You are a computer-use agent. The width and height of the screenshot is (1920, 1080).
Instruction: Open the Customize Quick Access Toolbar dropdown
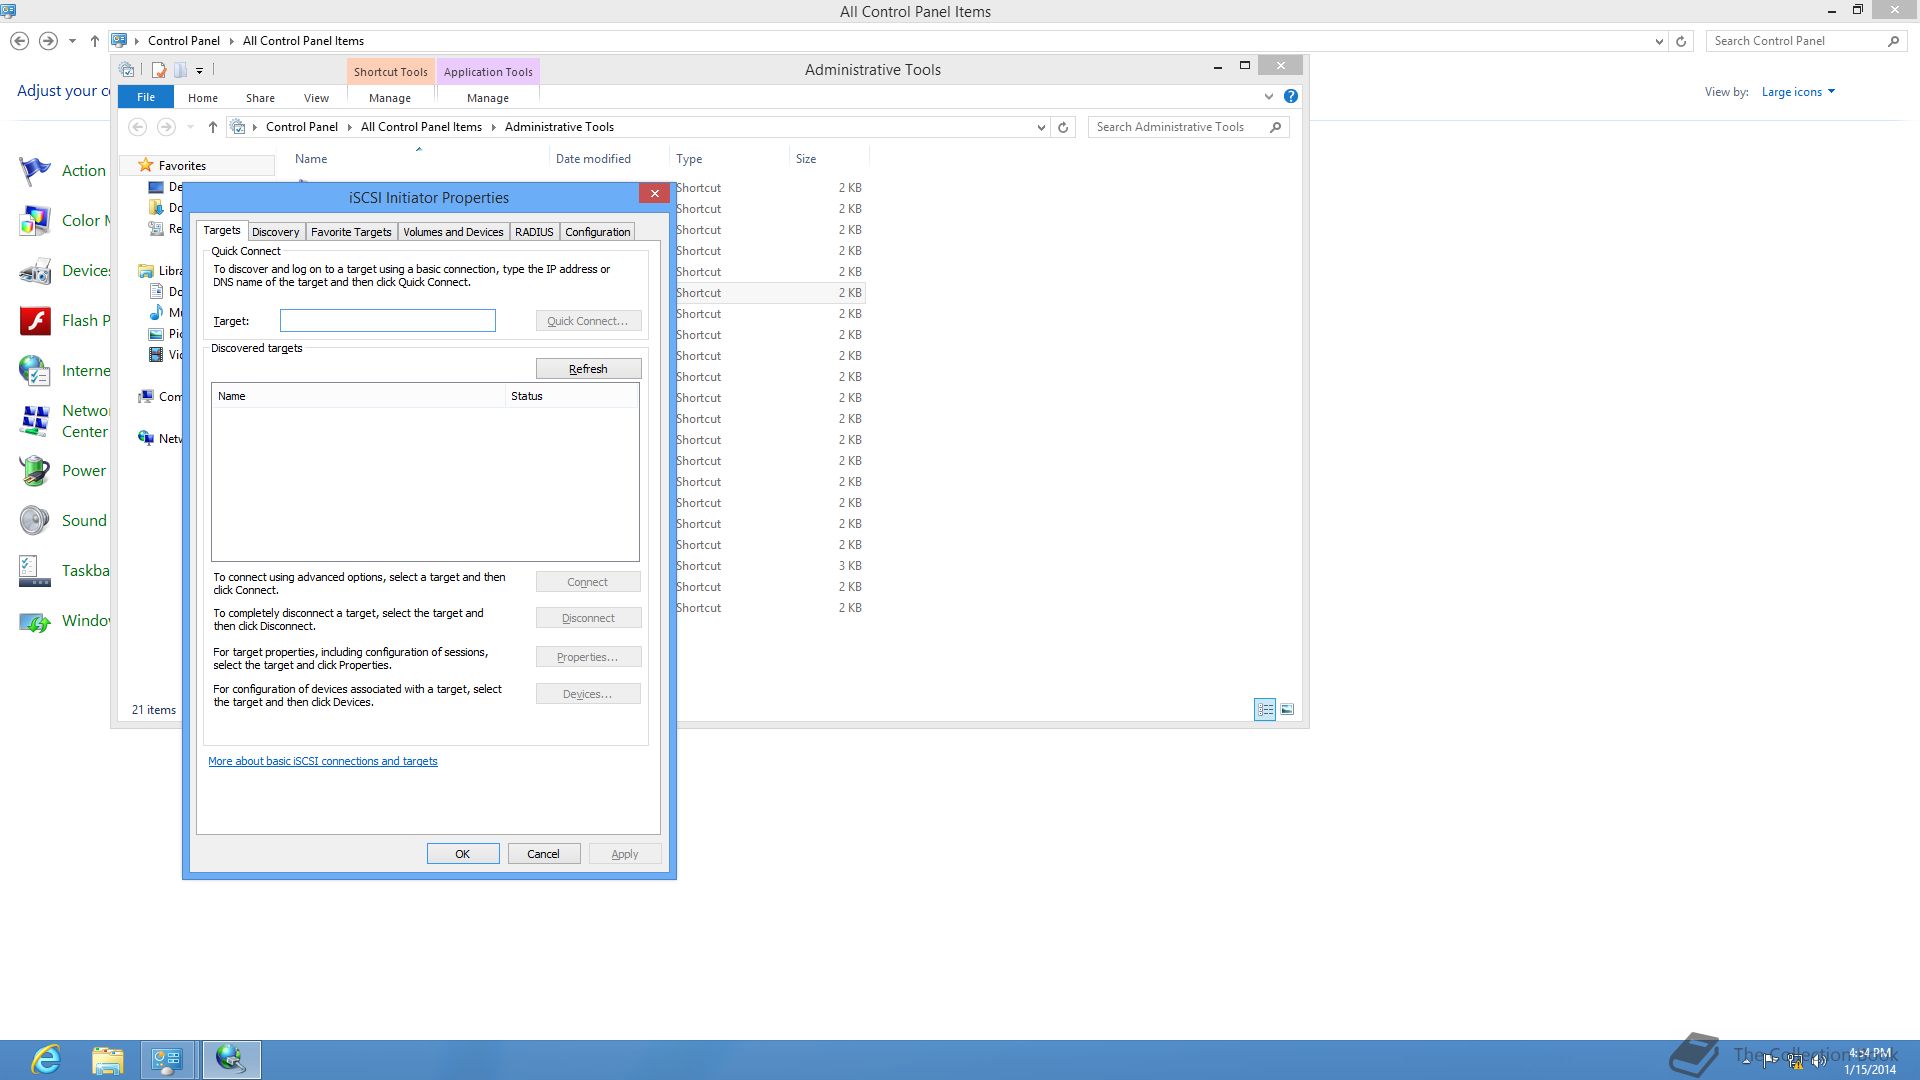(199, 70)
